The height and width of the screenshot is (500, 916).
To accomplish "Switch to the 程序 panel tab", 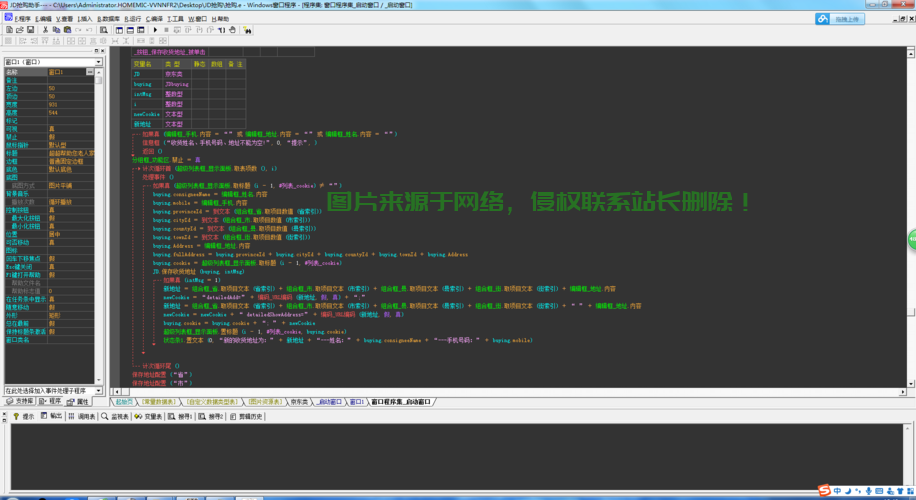I will tap(50, 401).
